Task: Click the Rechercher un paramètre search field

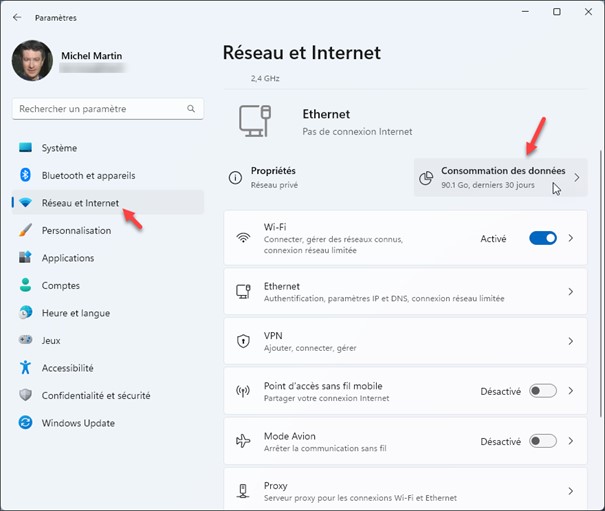Action: [x=98, y=109]
